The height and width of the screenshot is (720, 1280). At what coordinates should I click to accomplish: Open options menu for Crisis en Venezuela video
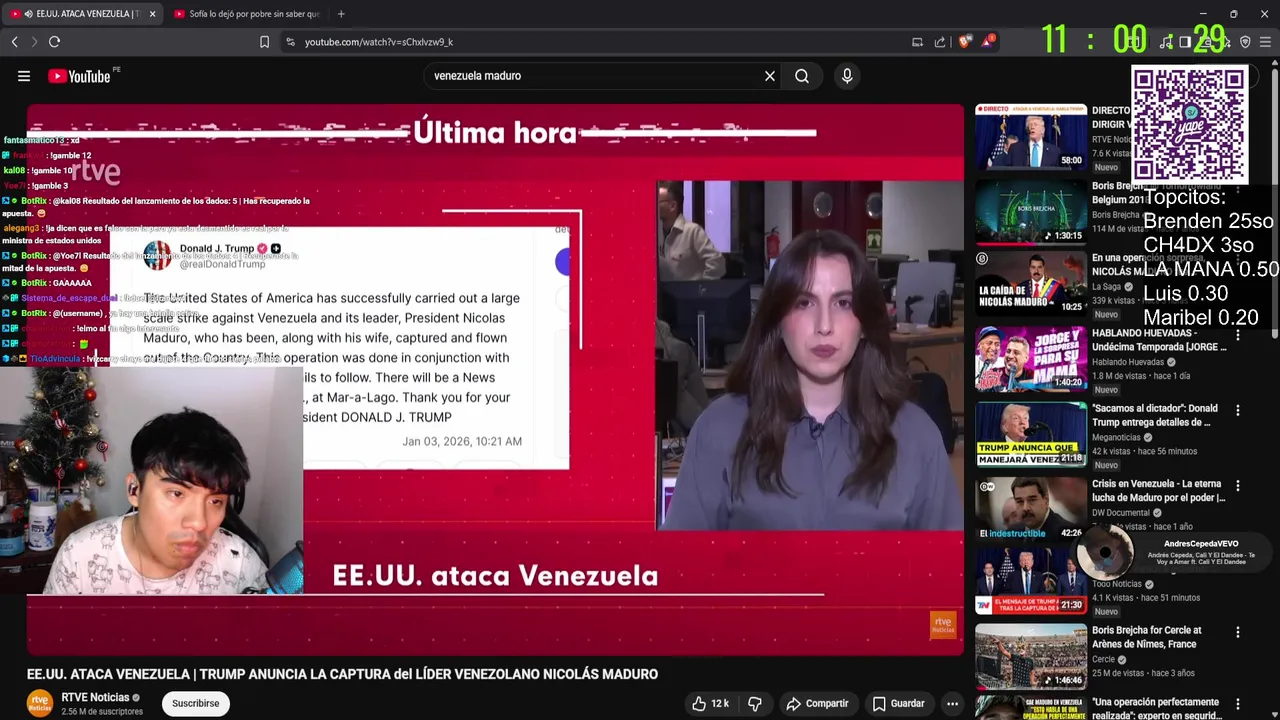(1238, 485)
